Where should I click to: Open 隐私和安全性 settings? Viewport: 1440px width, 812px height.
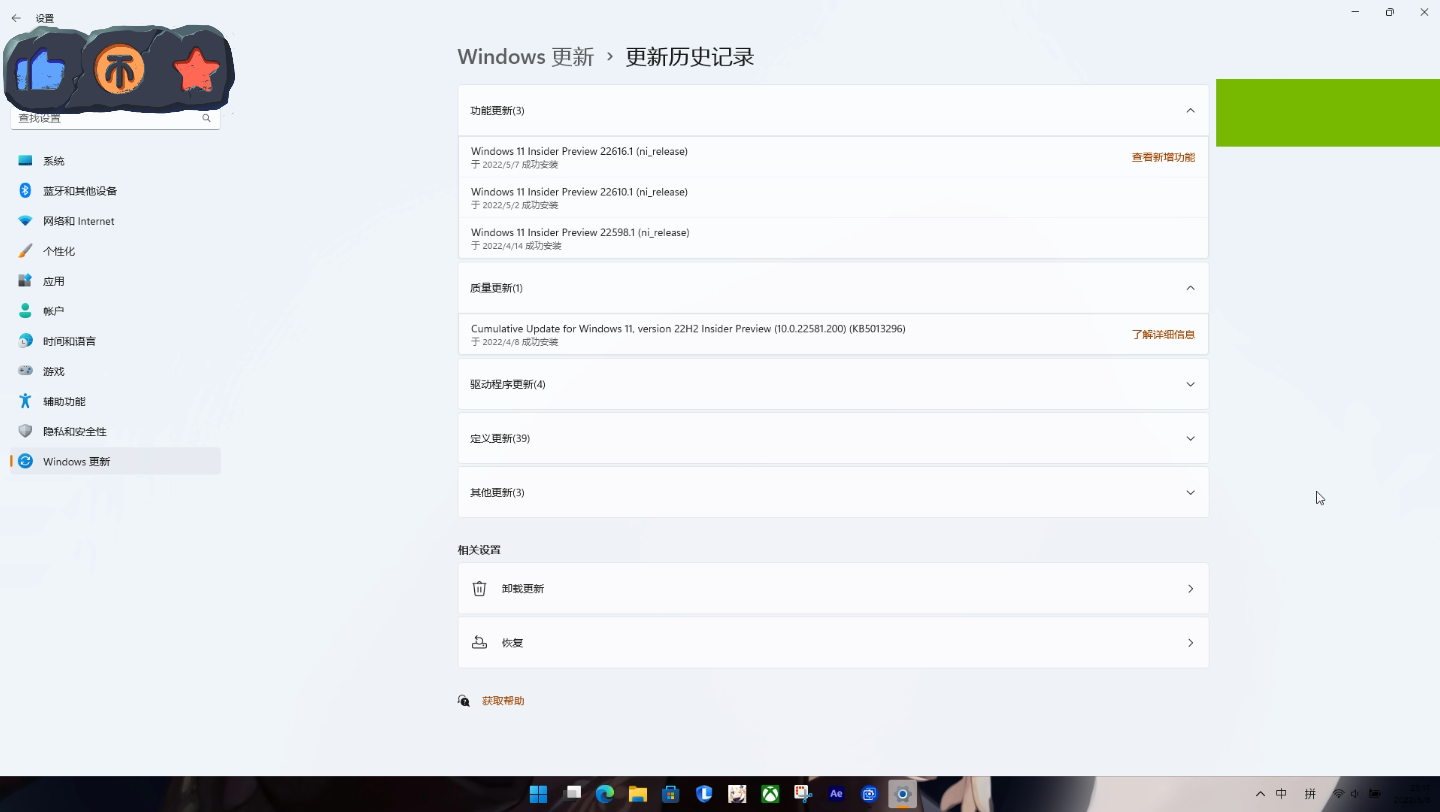(75, 430)
